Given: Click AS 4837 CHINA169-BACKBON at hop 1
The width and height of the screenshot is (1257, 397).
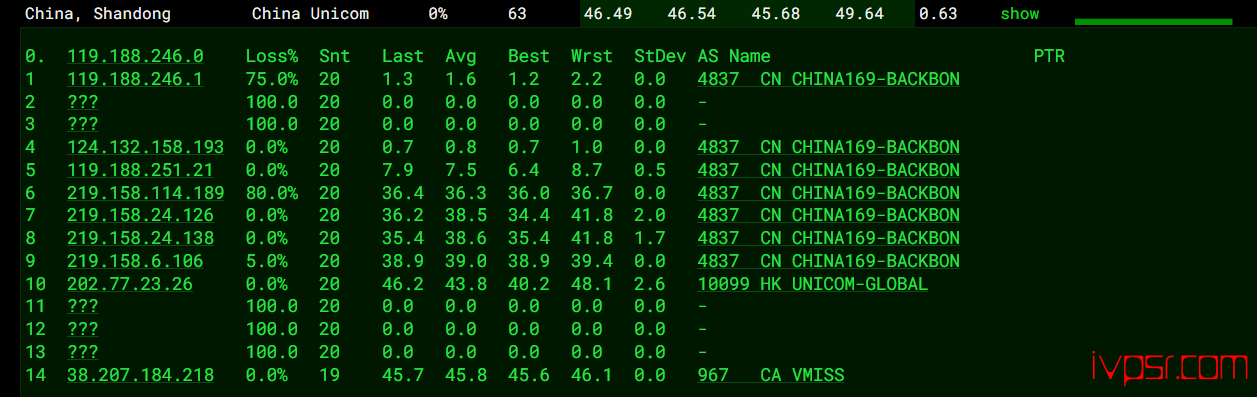Looking at the screenshot, I should 828,79.
